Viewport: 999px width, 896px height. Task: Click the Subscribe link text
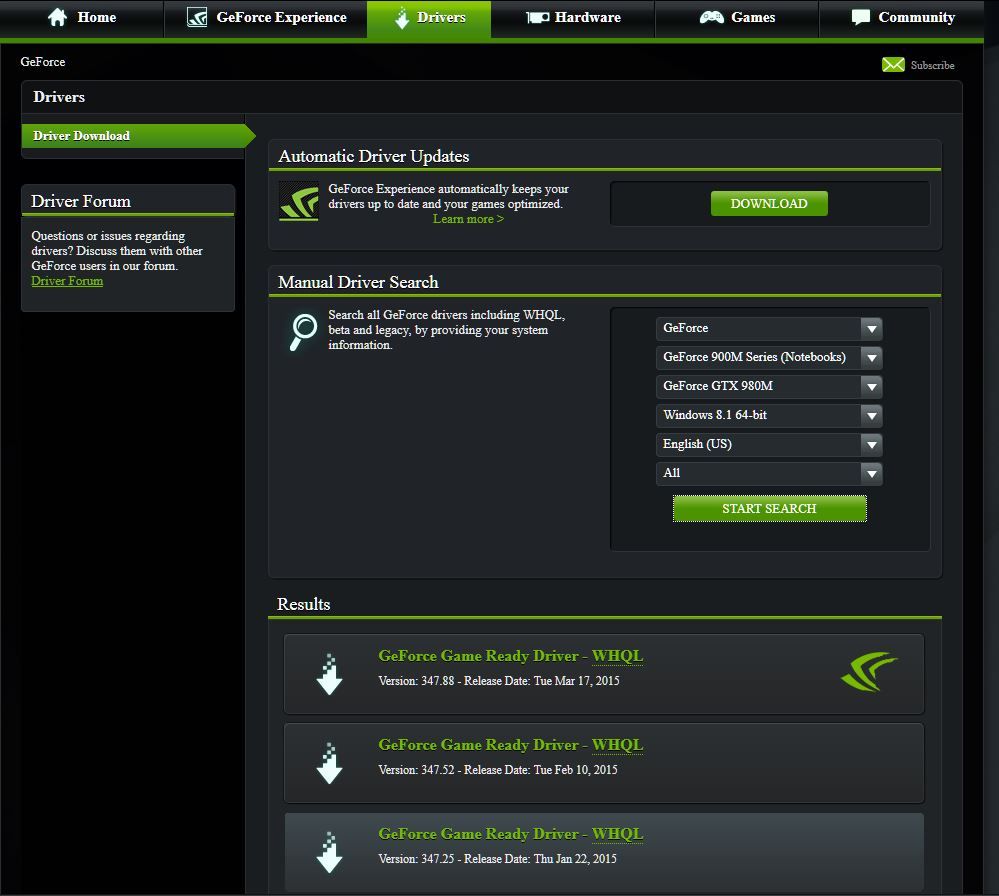click(x=932, y=65)
